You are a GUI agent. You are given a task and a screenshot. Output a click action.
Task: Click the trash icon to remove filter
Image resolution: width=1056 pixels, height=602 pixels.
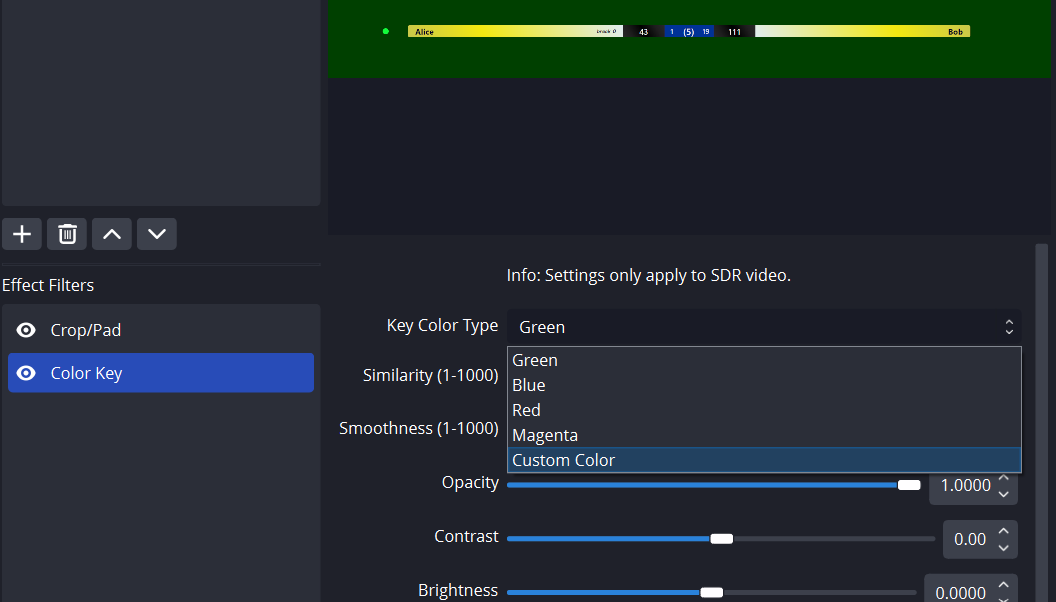[x=67, y=234]
